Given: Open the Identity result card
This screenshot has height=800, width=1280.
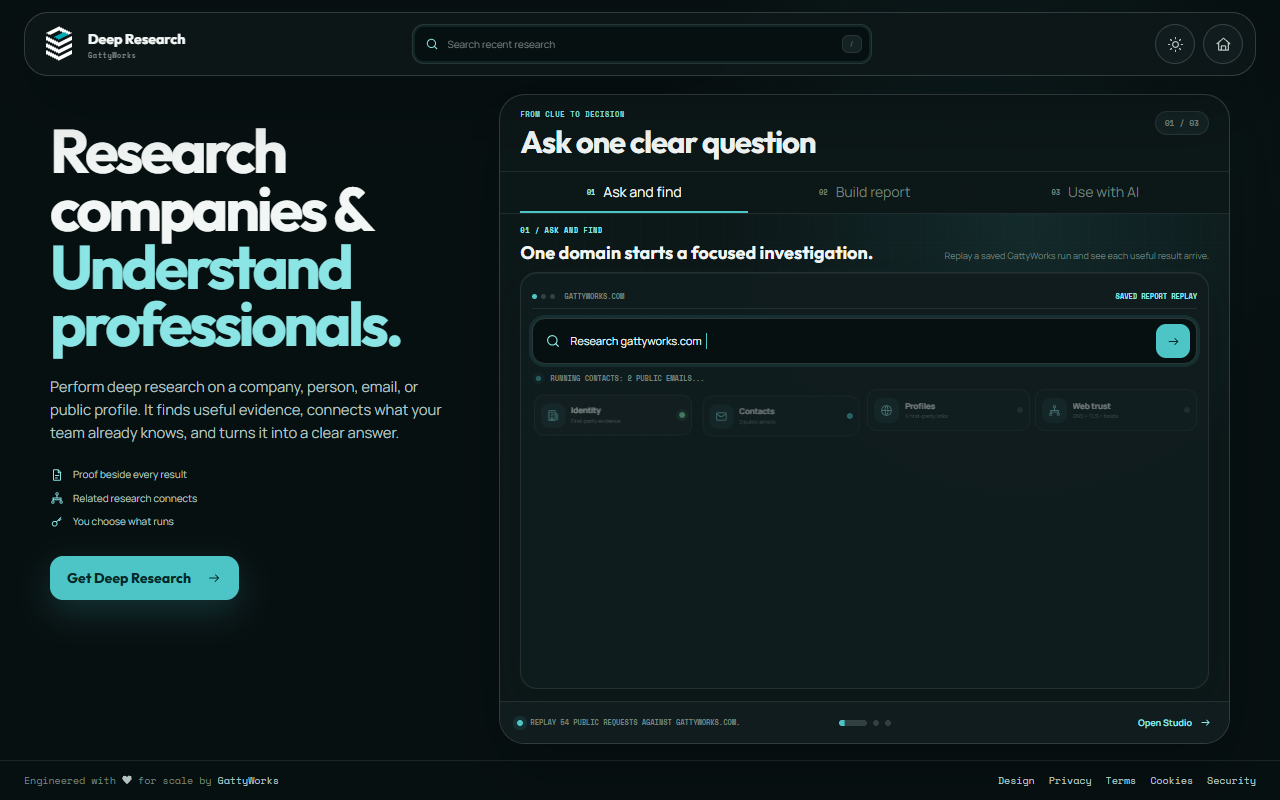Looking at the screenshot, I should (613, 415).
